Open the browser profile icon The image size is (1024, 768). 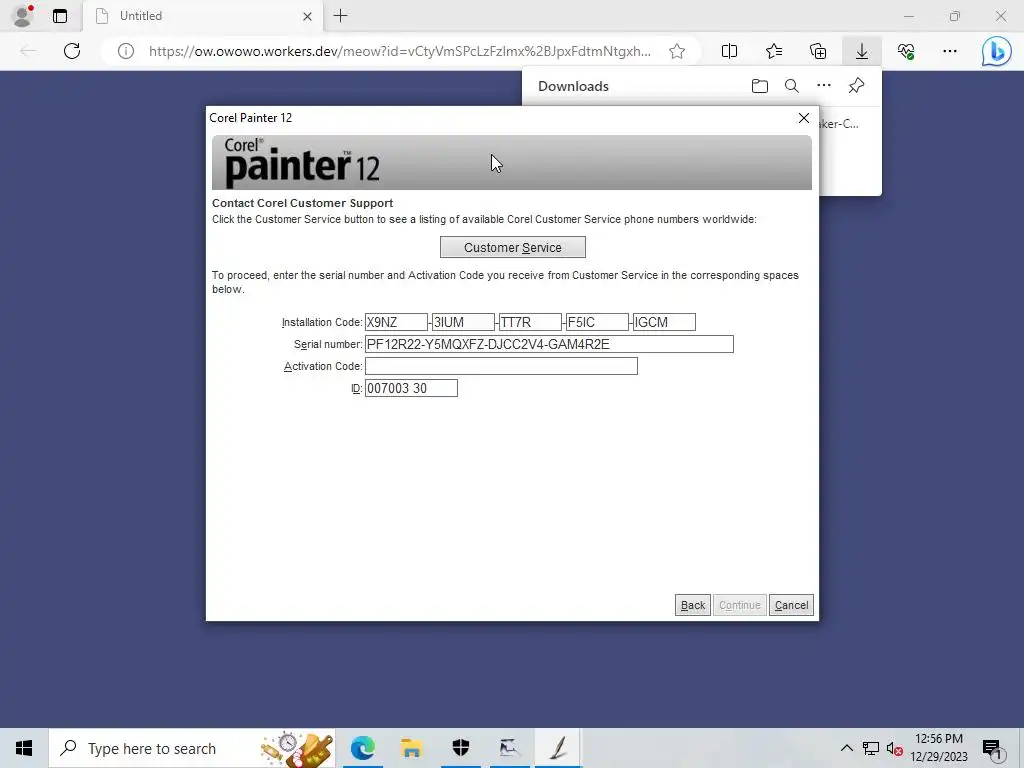click(x=23, y=16)
